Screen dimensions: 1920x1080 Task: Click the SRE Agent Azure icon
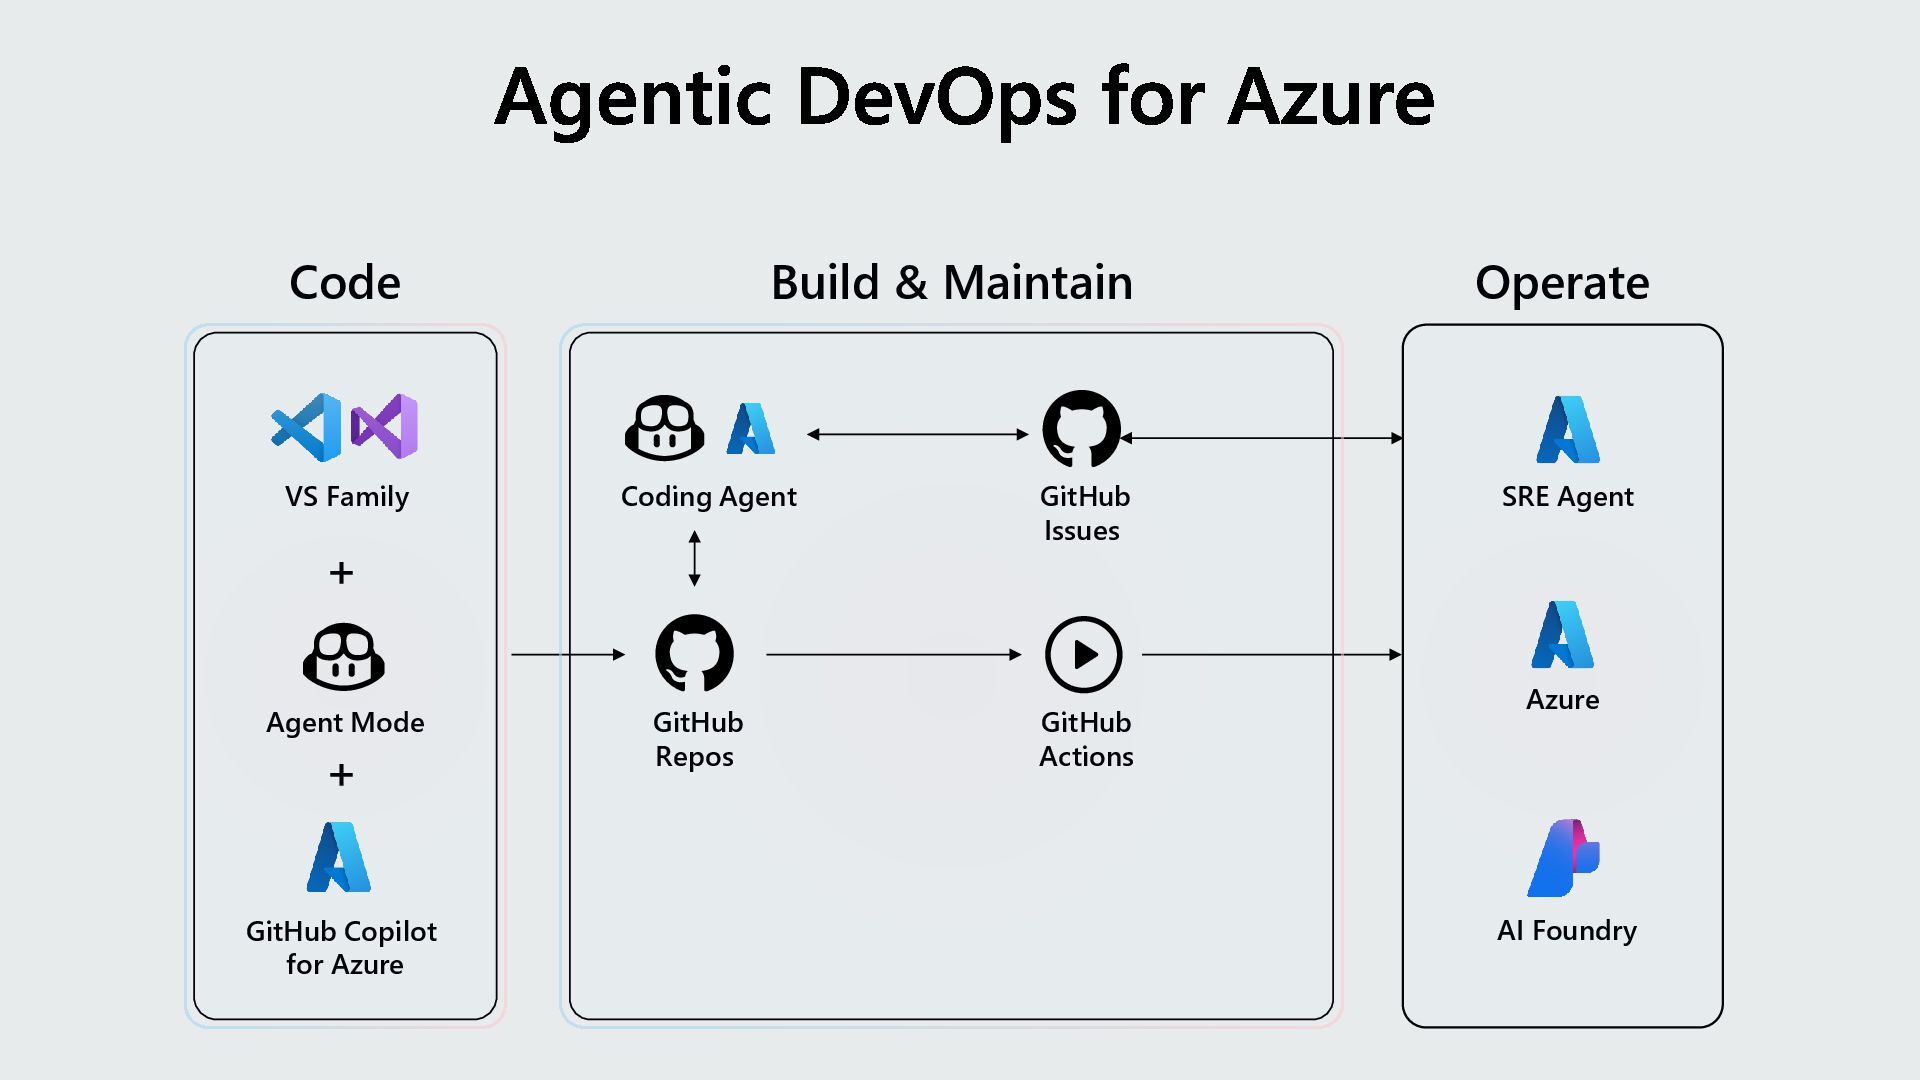coord(1567,429)
